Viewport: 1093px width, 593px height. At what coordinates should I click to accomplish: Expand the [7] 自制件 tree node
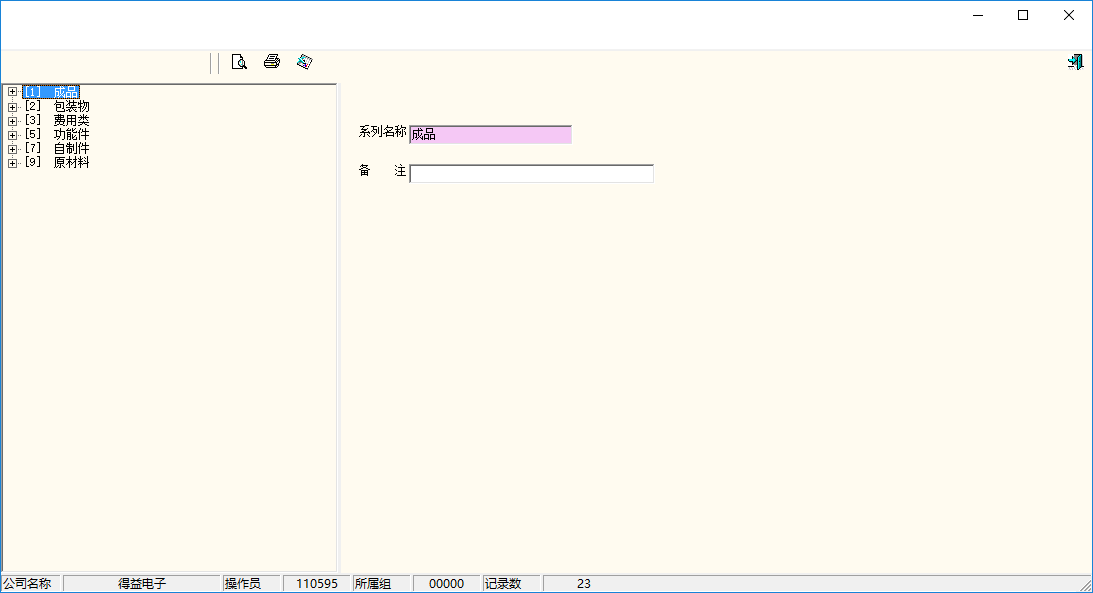pyautogui.click(x=12, y=148)
